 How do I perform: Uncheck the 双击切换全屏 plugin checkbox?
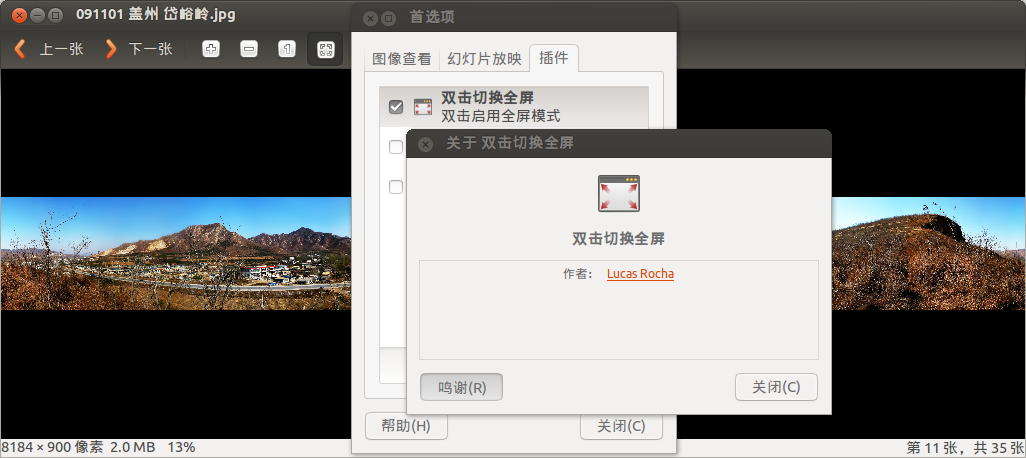(396, 107)
